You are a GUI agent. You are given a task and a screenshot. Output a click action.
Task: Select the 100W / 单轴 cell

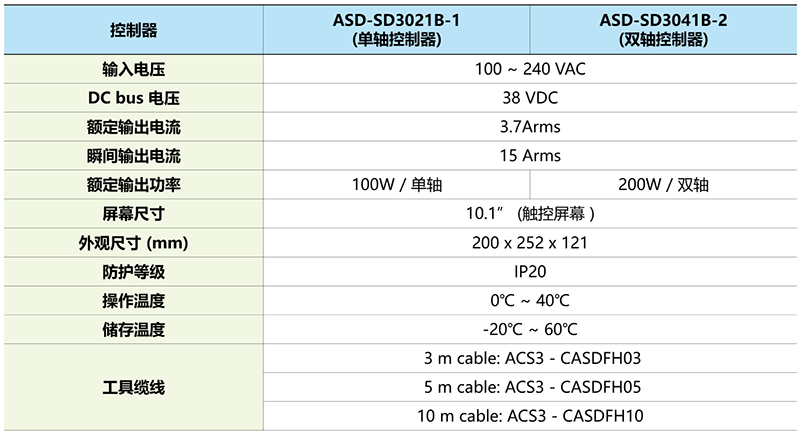click(398, 185)
